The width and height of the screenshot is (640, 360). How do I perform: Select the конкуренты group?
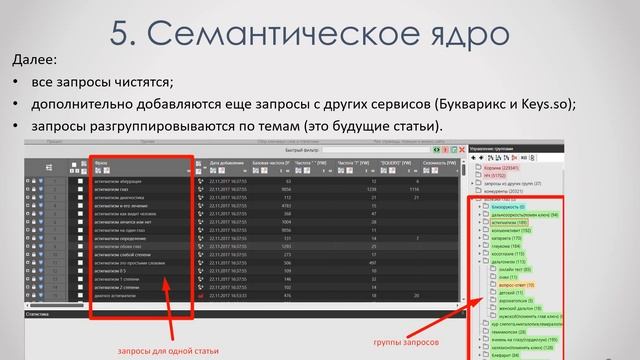click(x=503, y=191)
